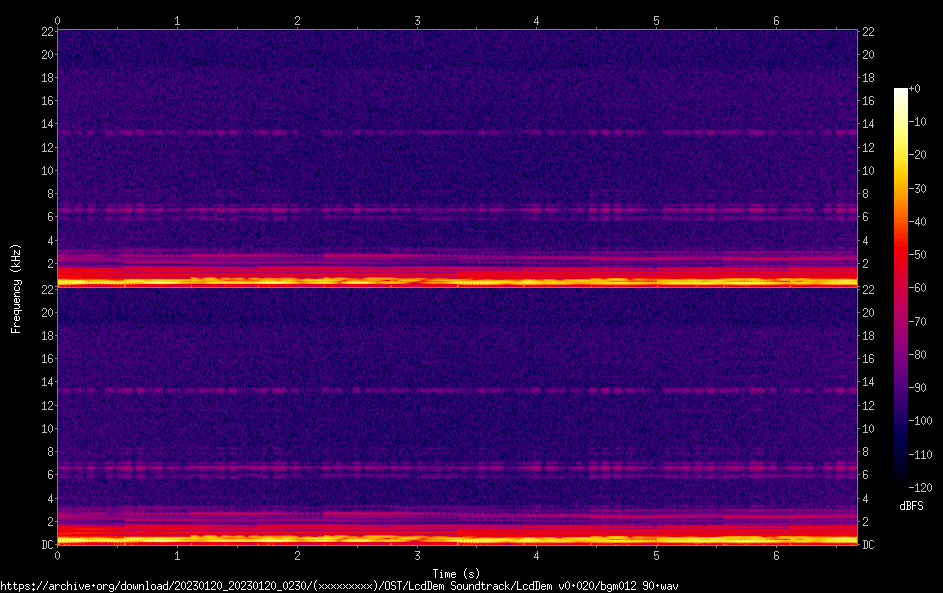This screenshot has height=593, width=943.
Task: Click the 5-second tick on the bottom time axis
Action: pos(656,555)
